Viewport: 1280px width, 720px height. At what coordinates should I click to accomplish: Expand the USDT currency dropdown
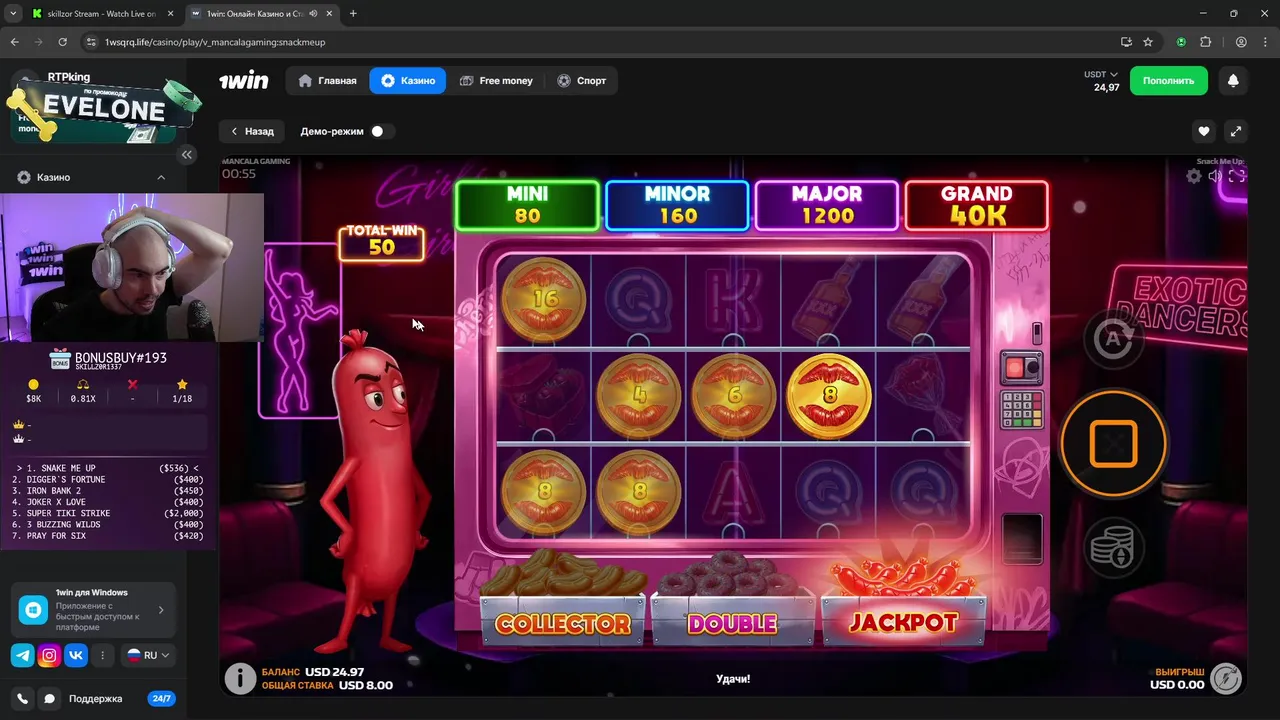click(x=1101, y=74)
